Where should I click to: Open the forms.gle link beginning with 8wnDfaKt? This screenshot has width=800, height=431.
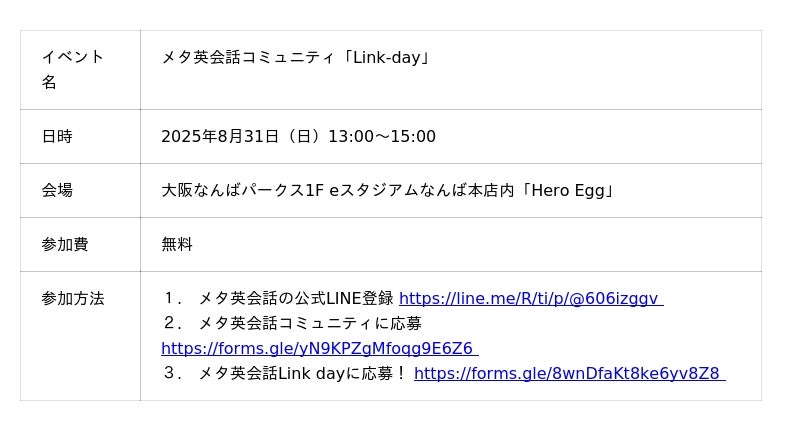click(568, 373)
